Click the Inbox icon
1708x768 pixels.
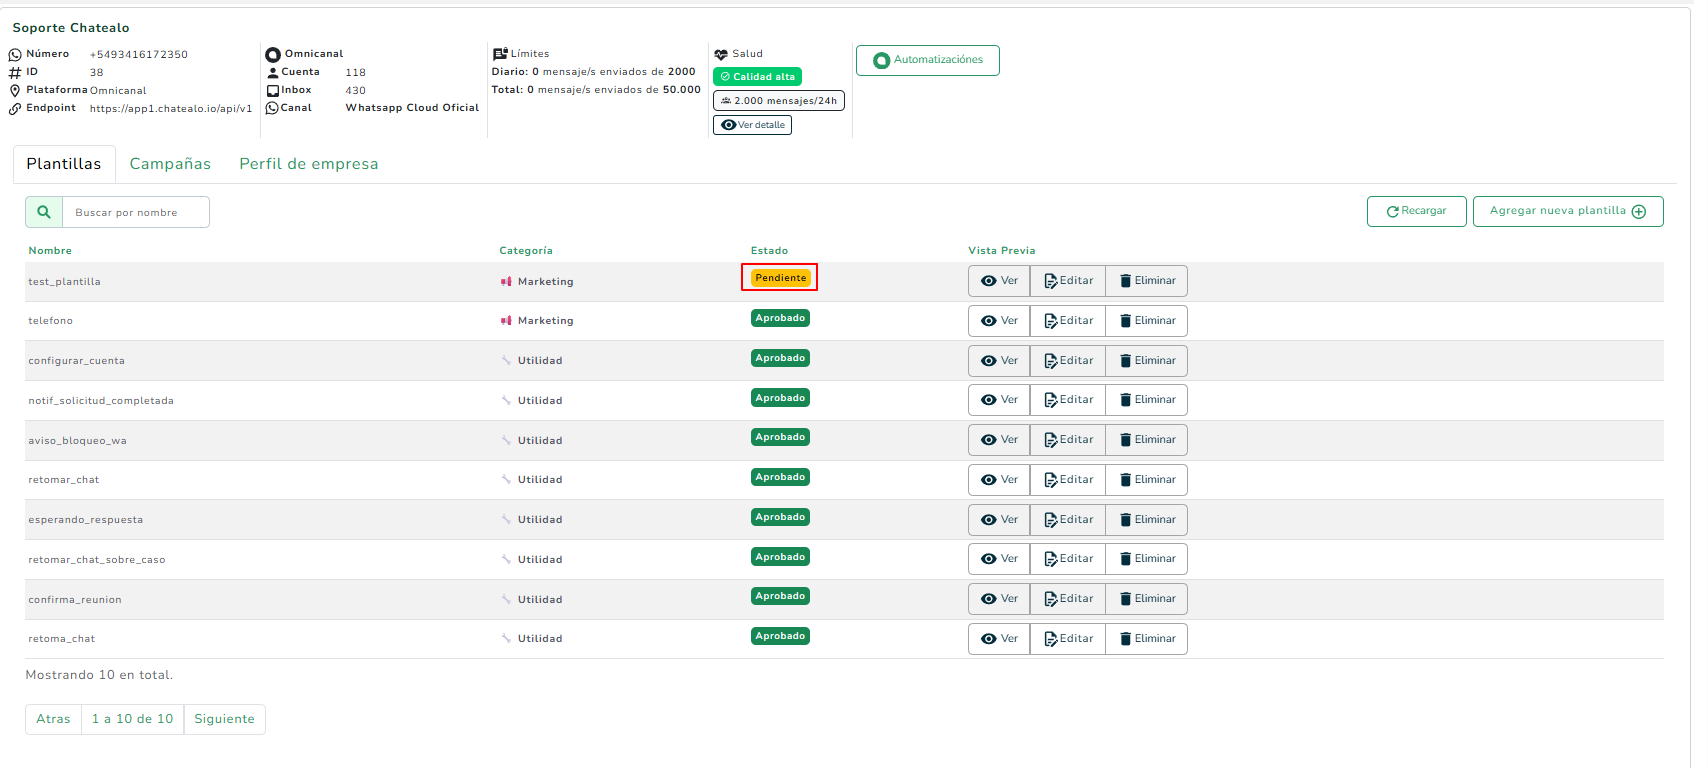click(x=273, y=91)
